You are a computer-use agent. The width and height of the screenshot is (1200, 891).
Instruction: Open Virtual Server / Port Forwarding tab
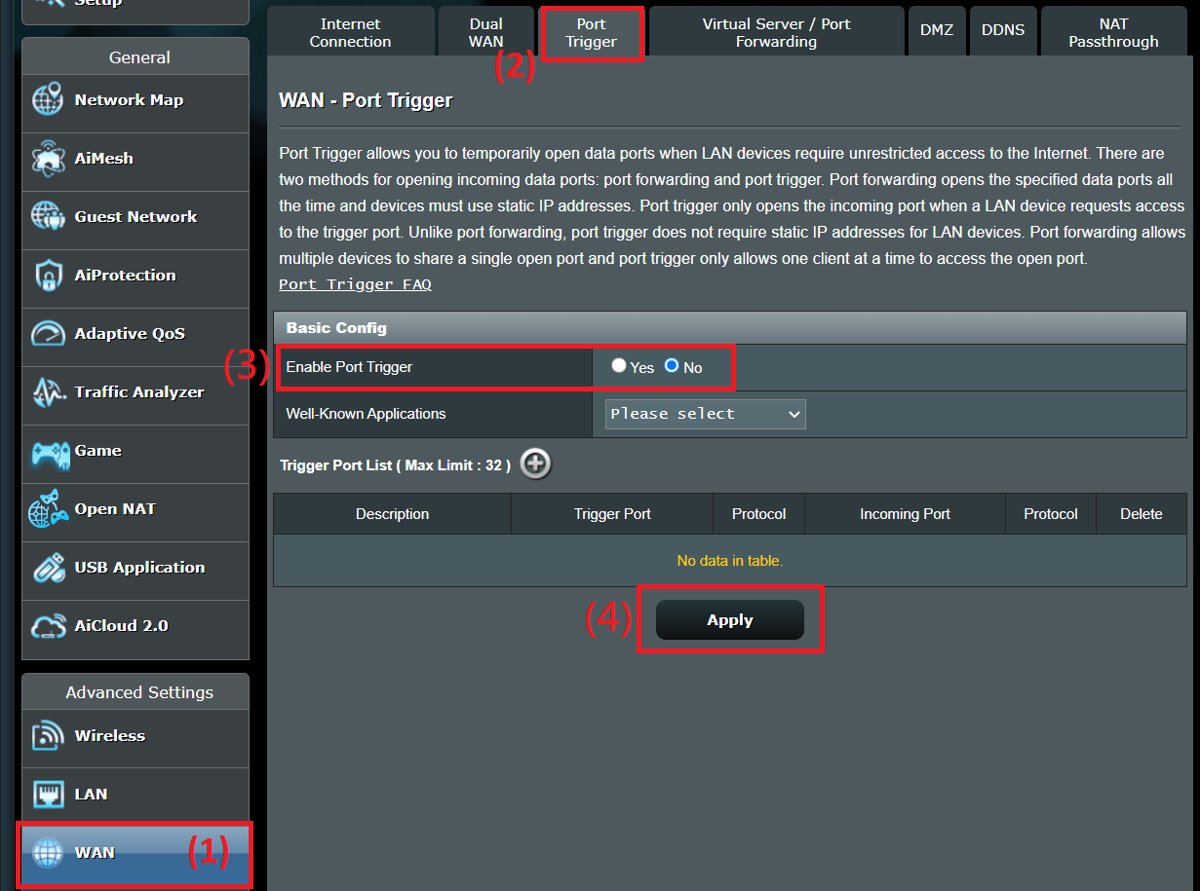(x=776, y=32)
